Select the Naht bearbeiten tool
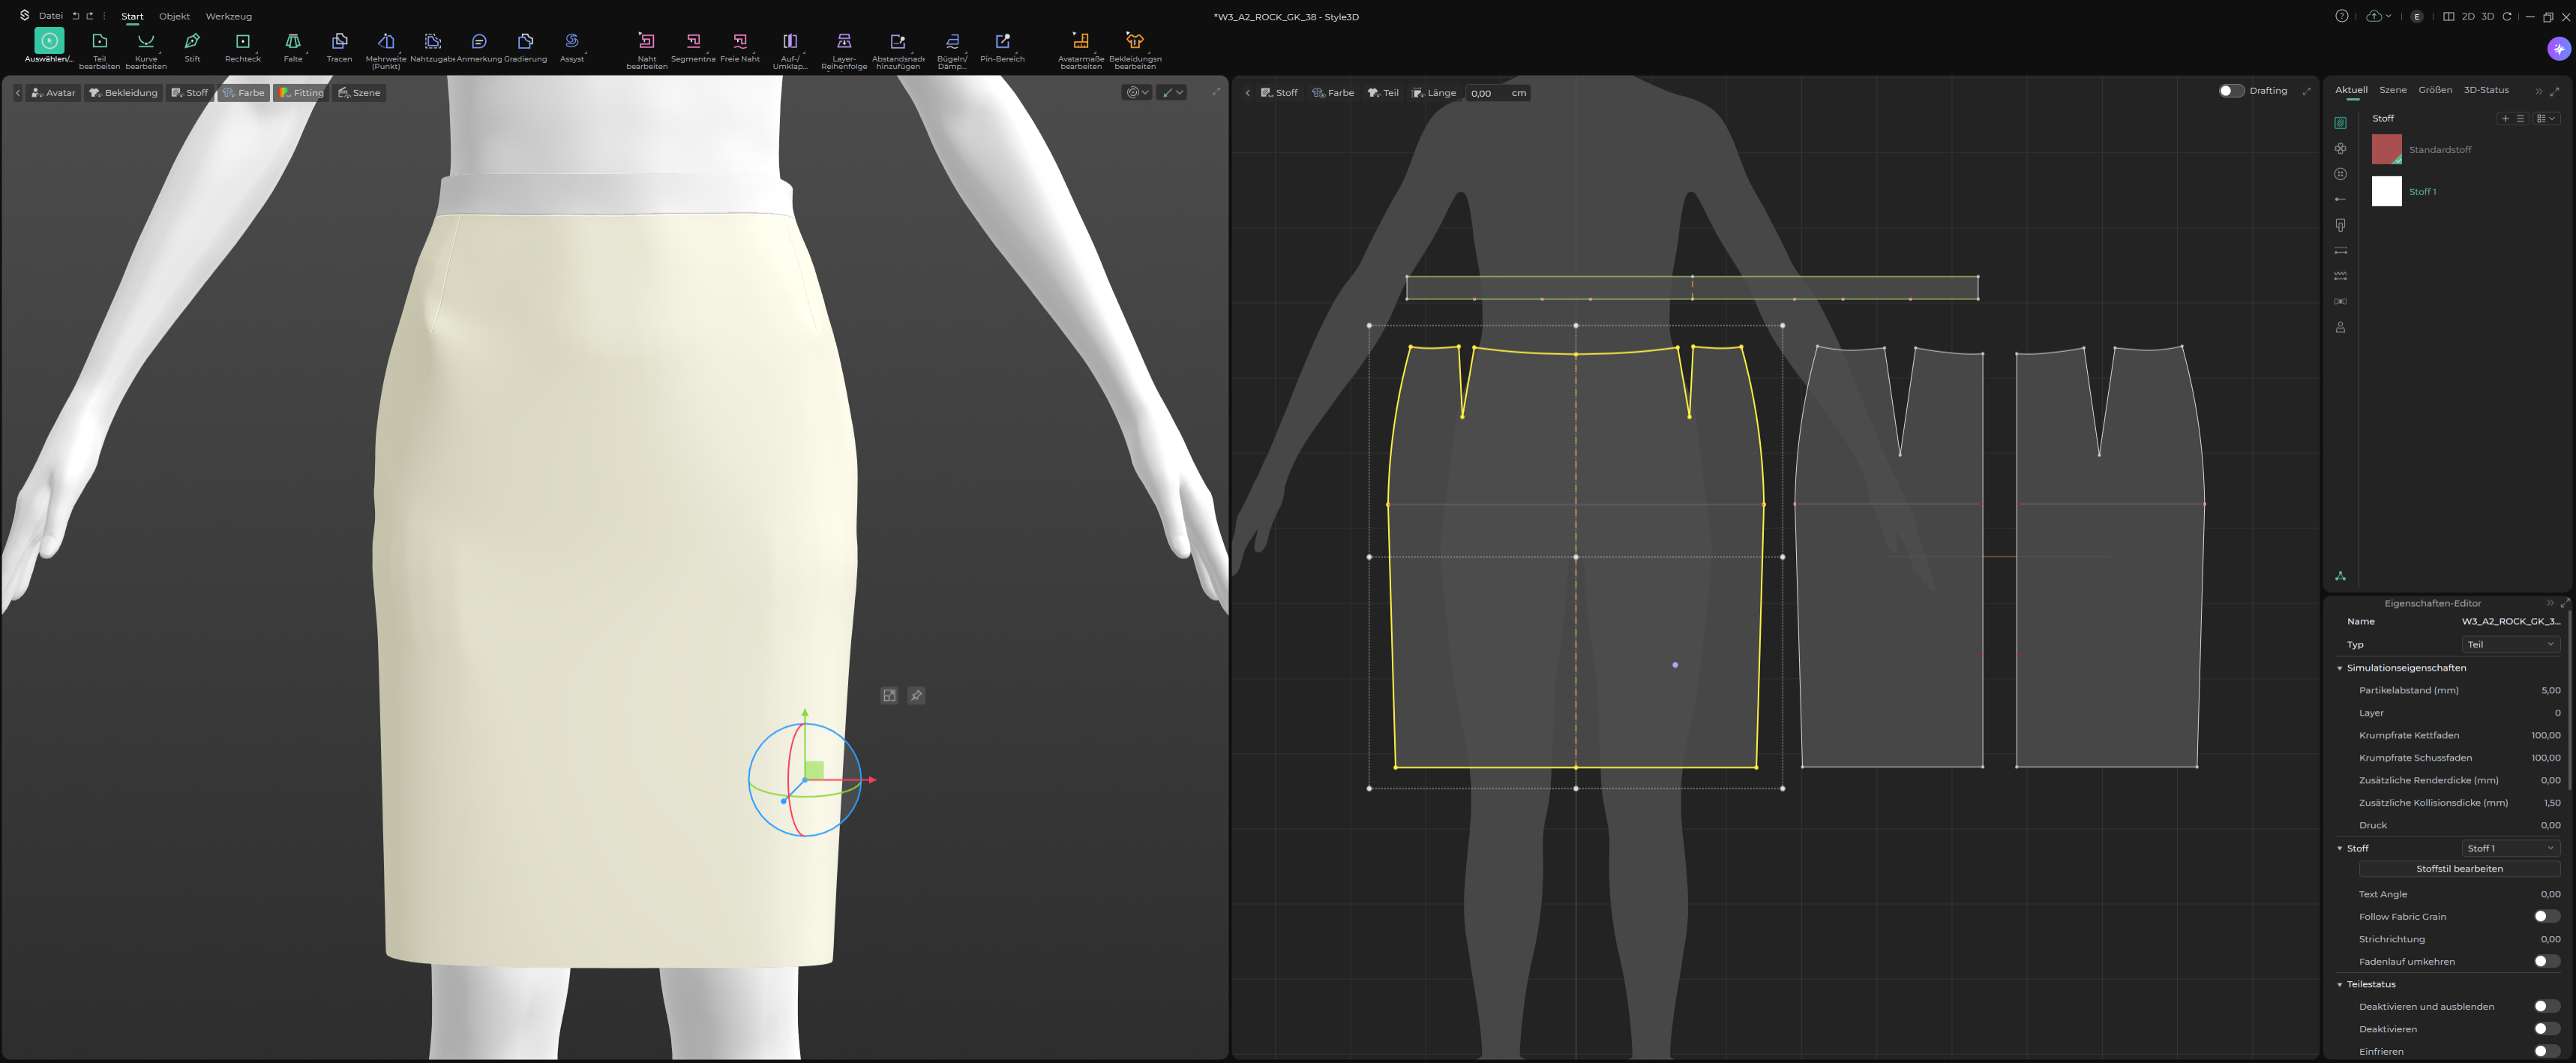 (646, 50)
